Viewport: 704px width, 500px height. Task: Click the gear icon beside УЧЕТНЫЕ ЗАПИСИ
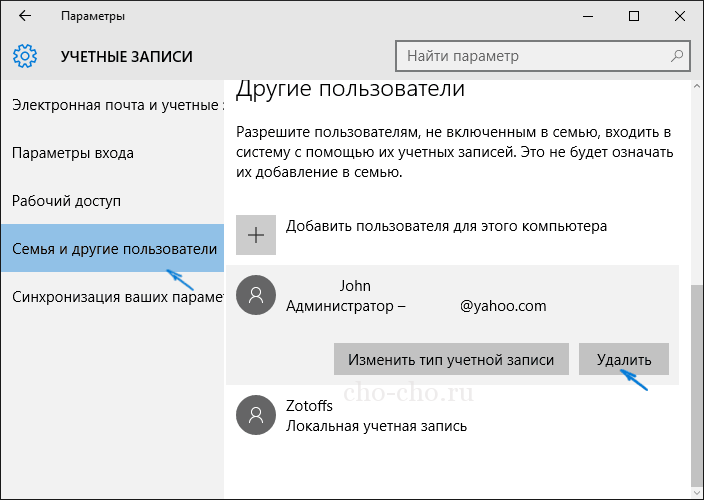[26, 56]
